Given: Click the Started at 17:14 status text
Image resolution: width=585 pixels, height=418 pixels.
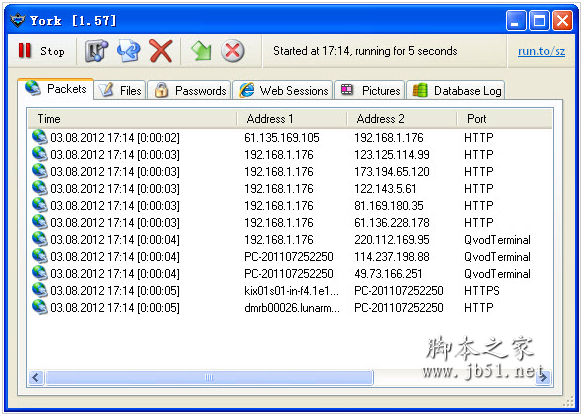Looking at the screenshot, I should (365, 51).
